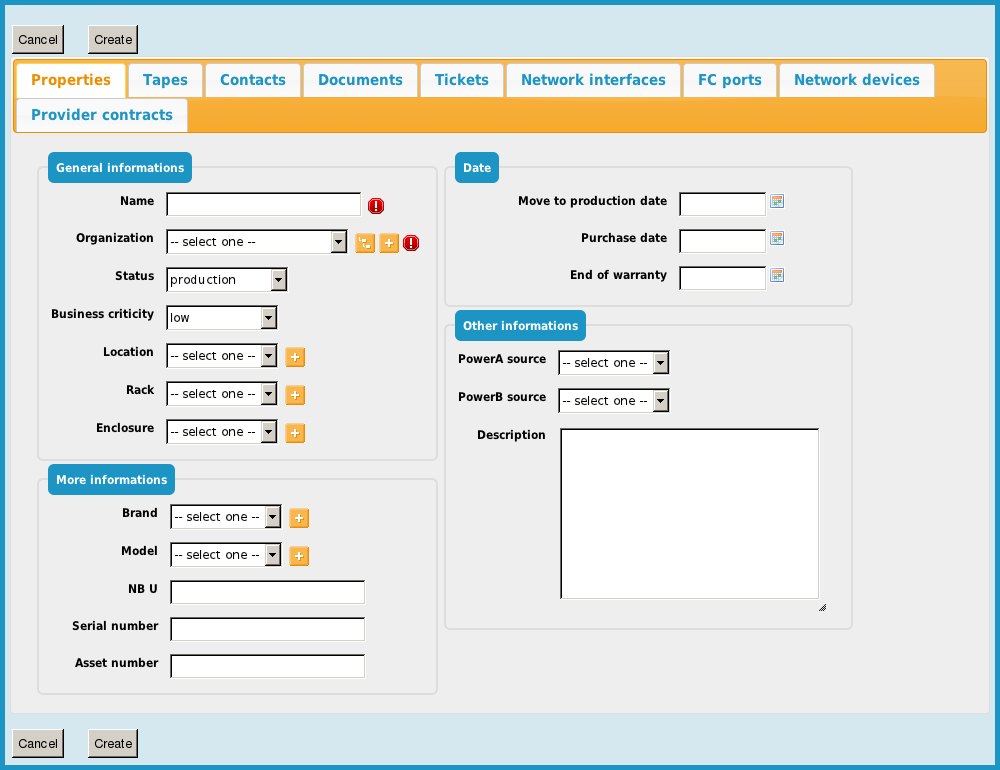1000x770 pixels.
Task: Click into the Name text field
Action: point(263,205)
